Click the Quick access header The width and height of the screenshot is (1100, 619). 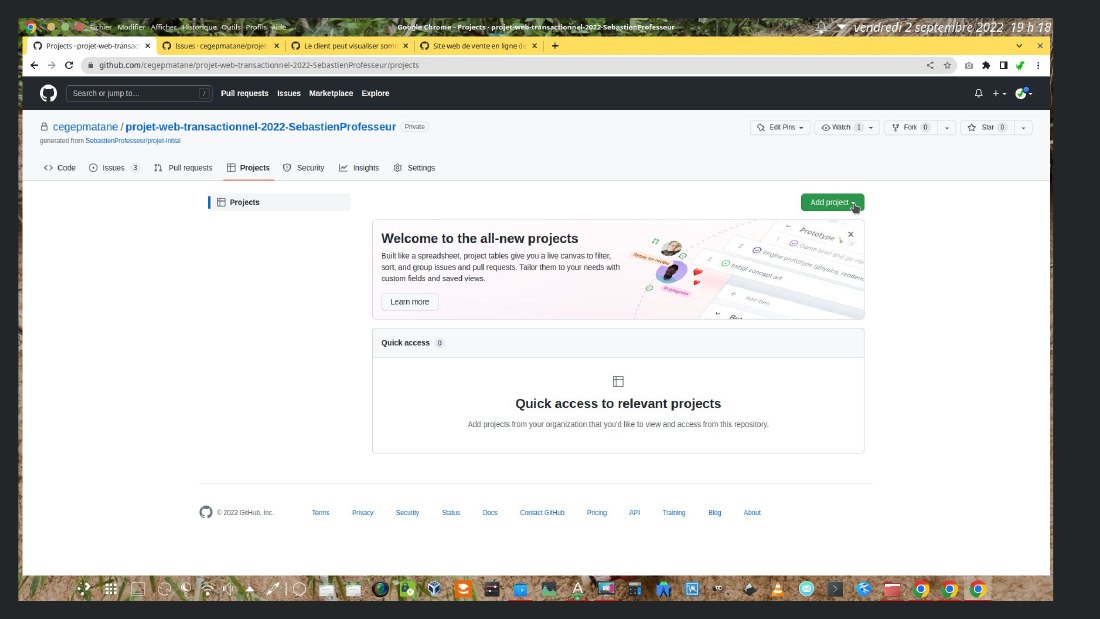(405, 343)
